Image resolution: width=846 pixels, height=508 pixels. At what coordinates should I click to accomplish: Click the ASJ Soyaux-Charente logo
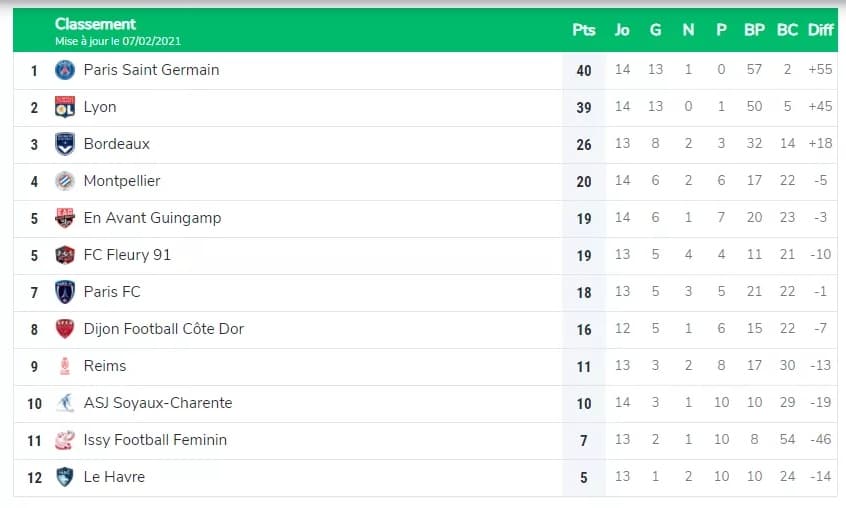pos(65,403)
